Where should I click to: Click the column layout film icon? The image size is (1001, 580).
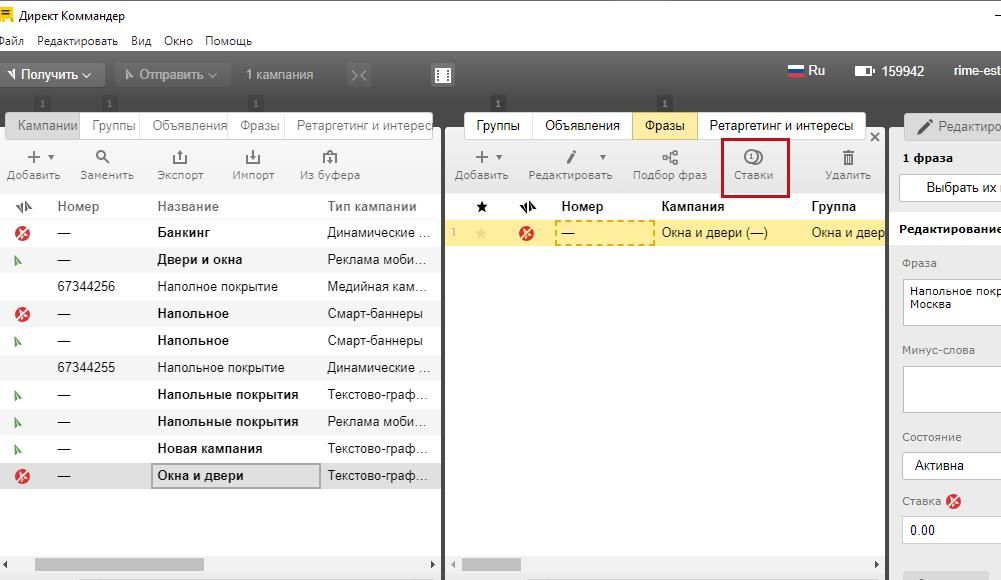(x=442, y=75)
